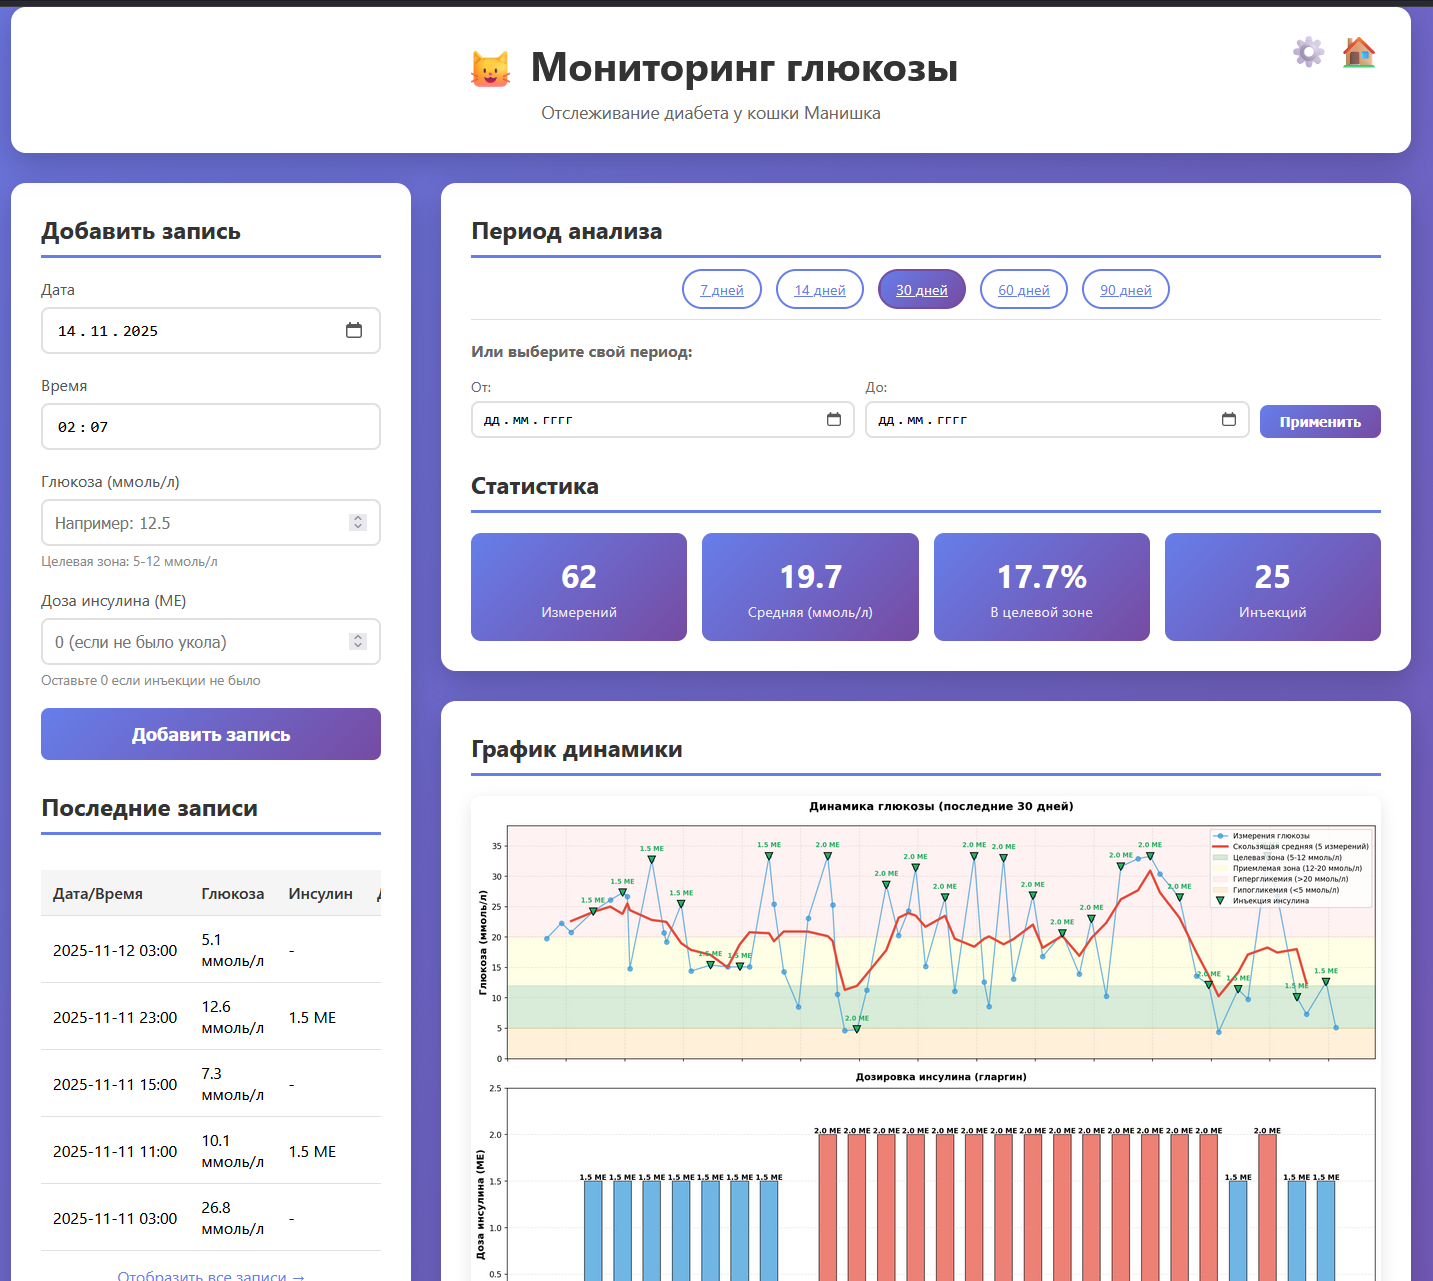Screen dimensions: 1433x1281
Task: Click the 62 Измерений statistics card
Action: click(578, 587)
